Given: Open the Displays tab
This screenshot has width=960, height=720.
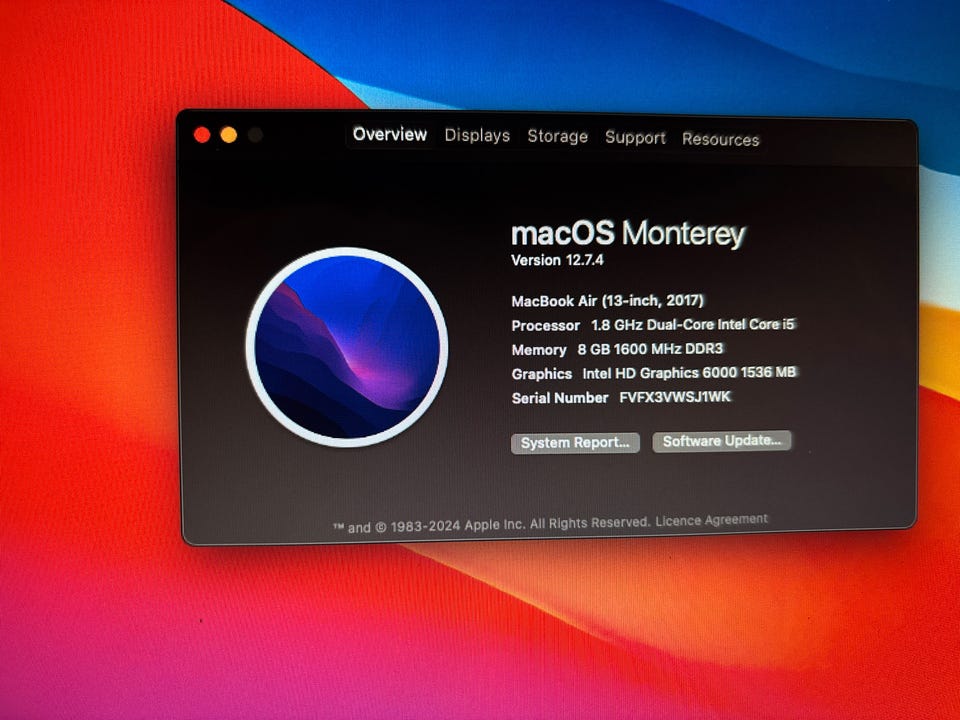Looking at the screenshot, I should coord(477,136).
